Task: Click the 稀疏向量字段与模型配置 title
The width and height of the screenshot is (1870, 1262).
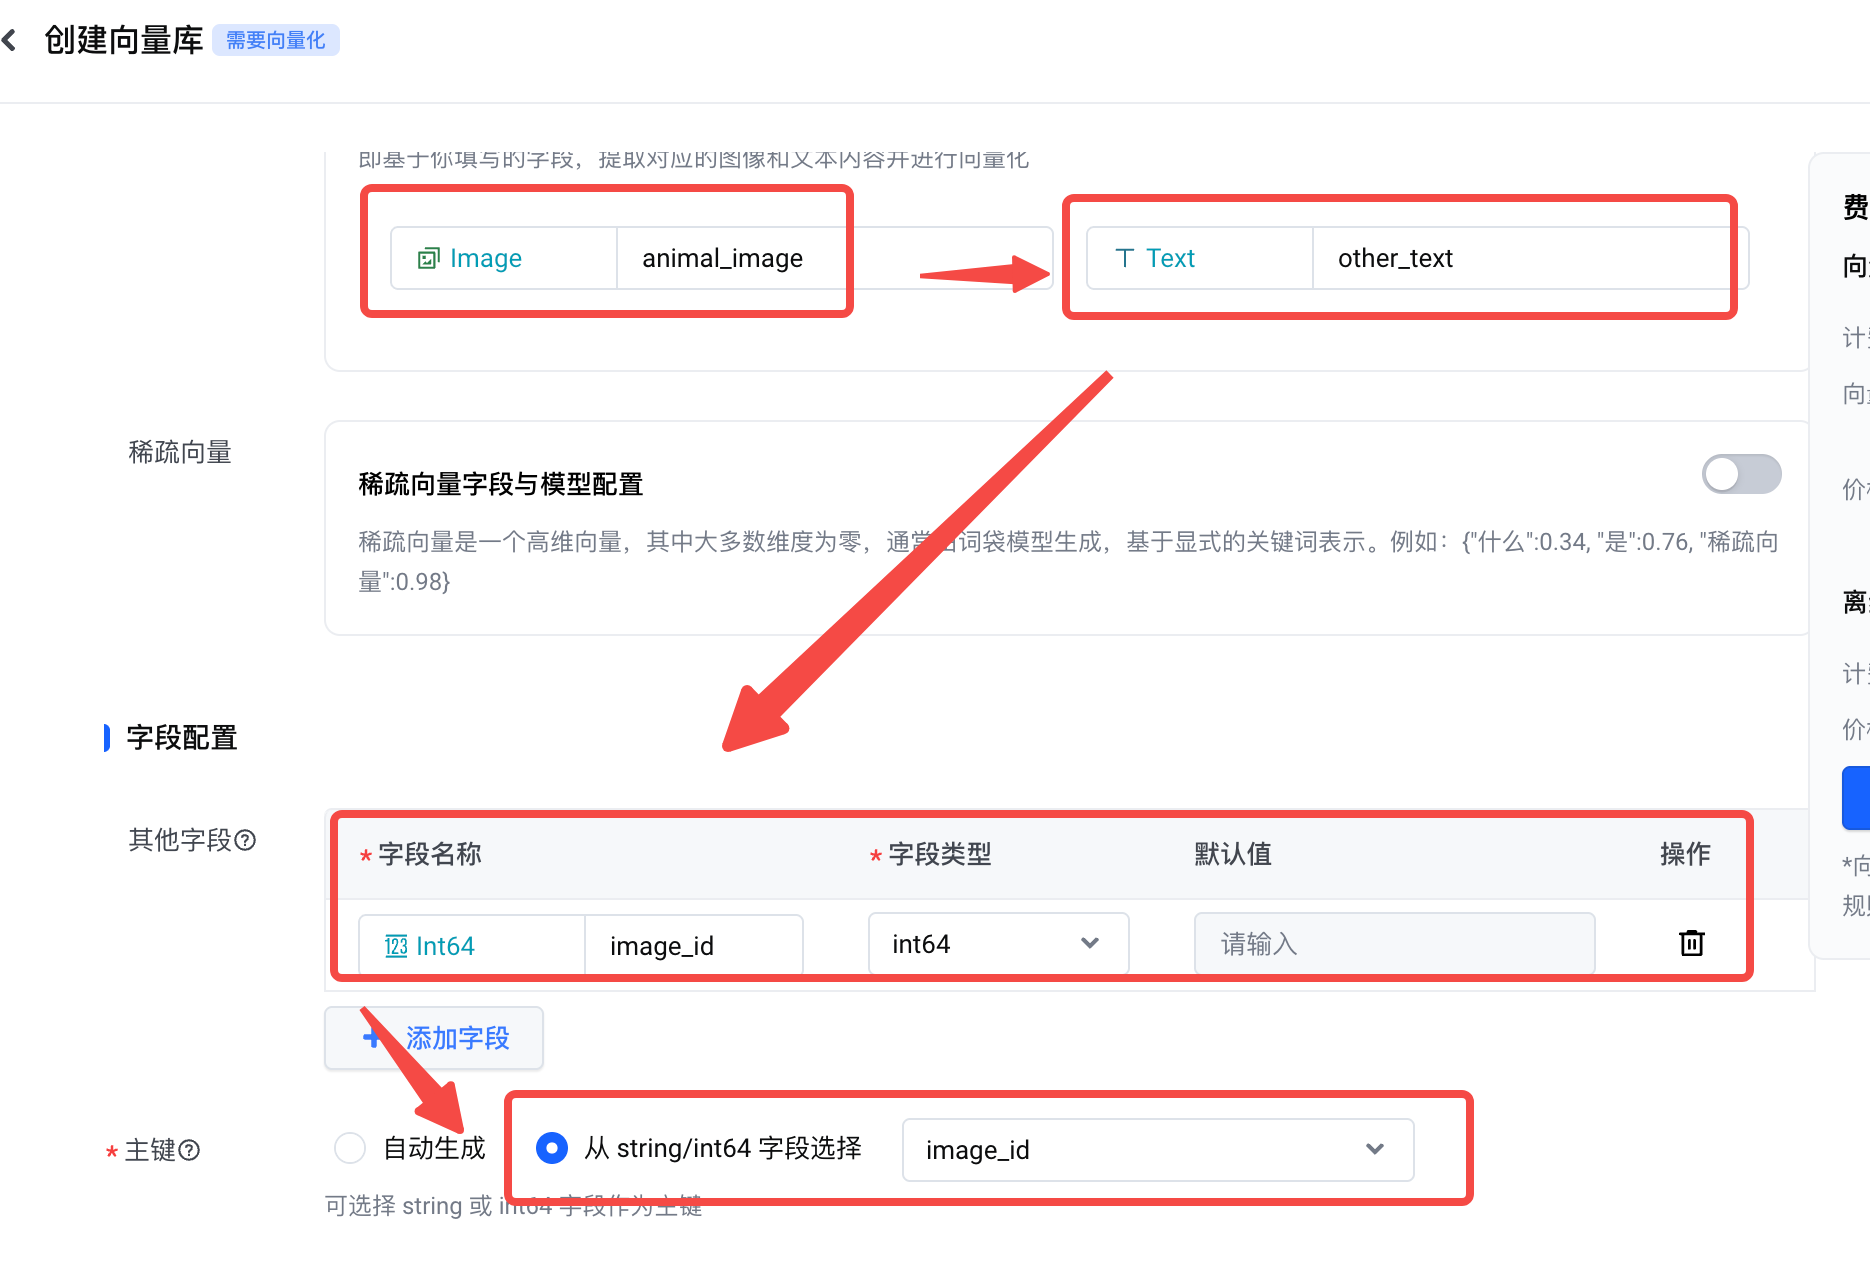Action: (x=500, y=484)
